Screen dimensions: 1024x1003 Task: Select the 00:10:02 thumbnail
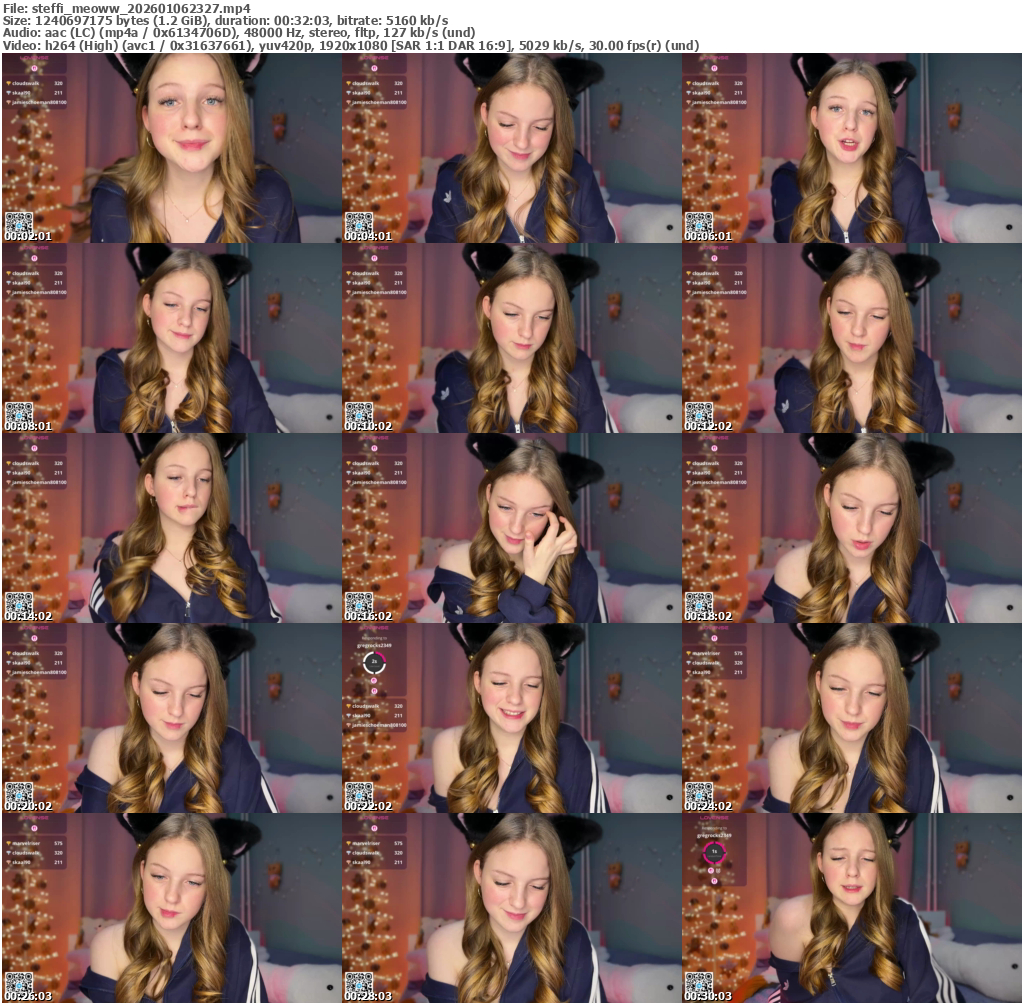[x=511, y=338]
